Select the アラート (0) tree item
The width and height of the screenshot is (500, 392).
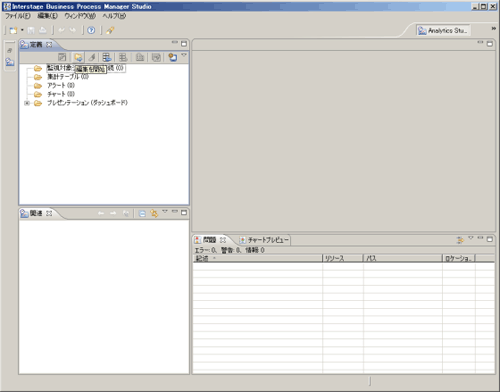61,86
